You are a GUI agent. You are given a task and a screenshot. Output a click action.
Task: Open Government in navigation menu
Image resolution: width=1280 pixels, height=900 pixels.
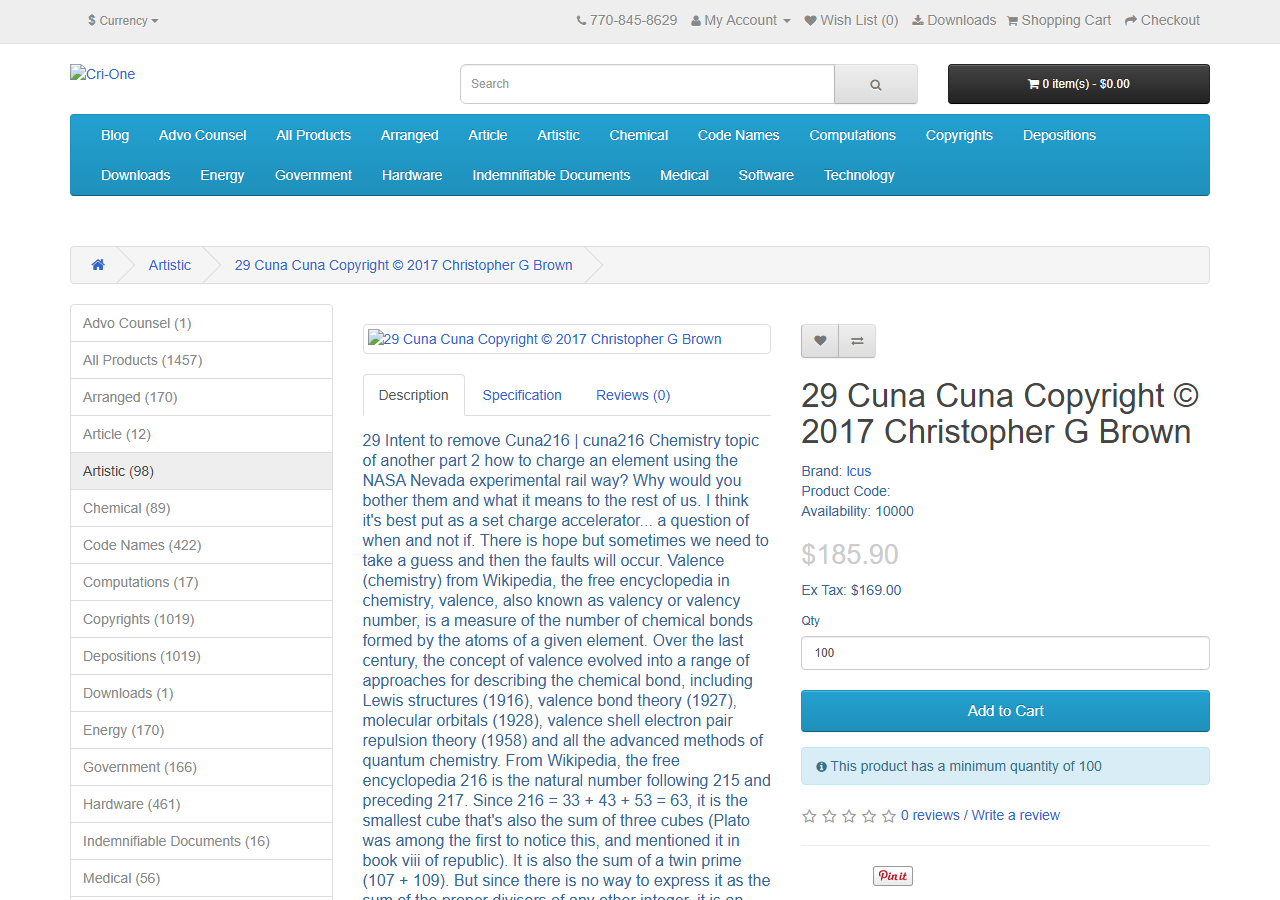tap(314, 175)
